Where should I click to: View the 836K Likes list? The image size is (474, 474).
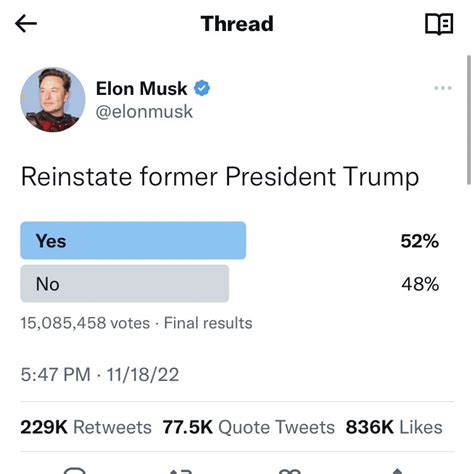394,427
